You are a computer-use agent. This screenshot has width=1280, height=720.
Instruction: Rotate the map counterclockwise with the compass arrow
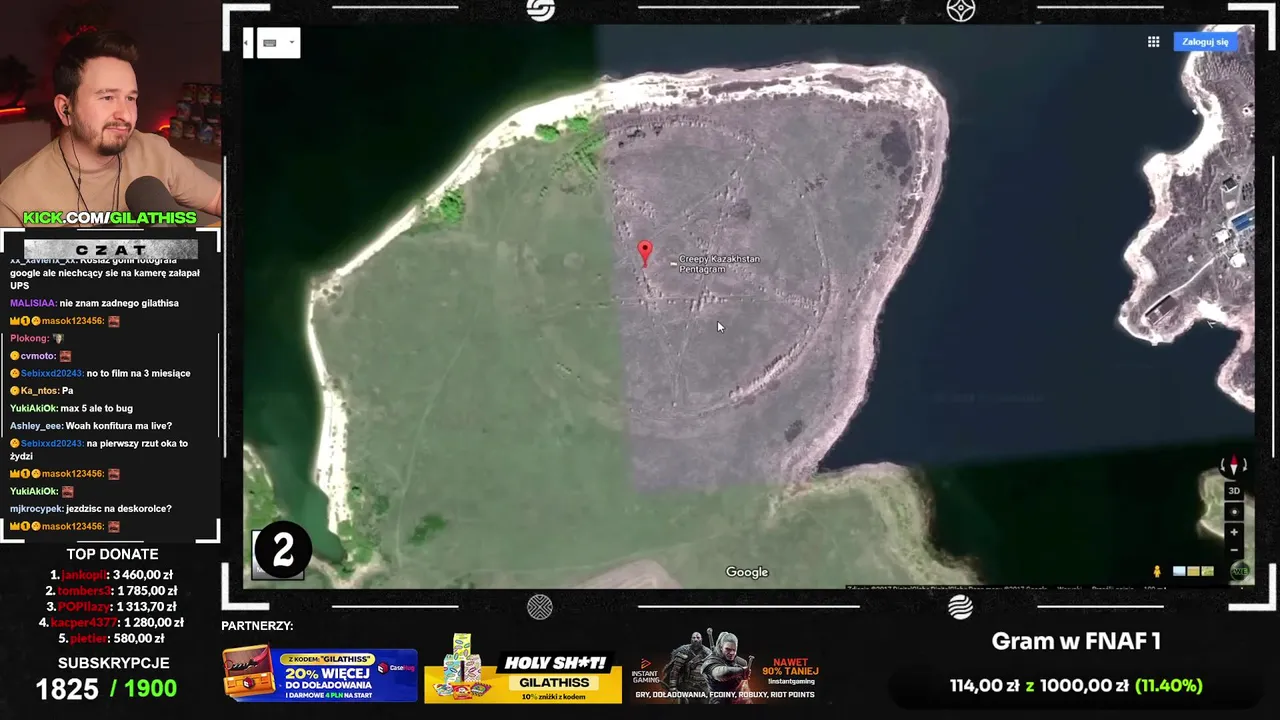point(1222,466)
